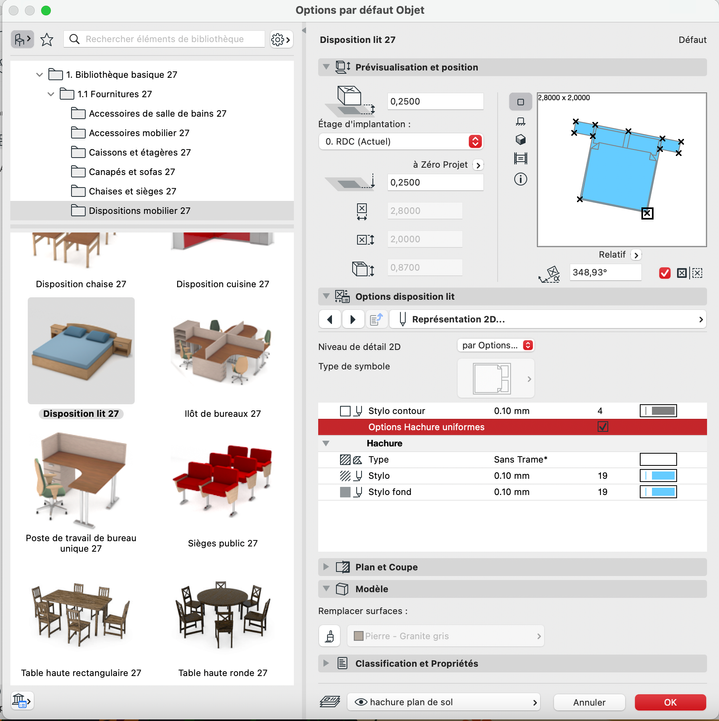Click the page list icon beside arrows
Viewport: 719px width, 721px height.
[x=377, y=319]
